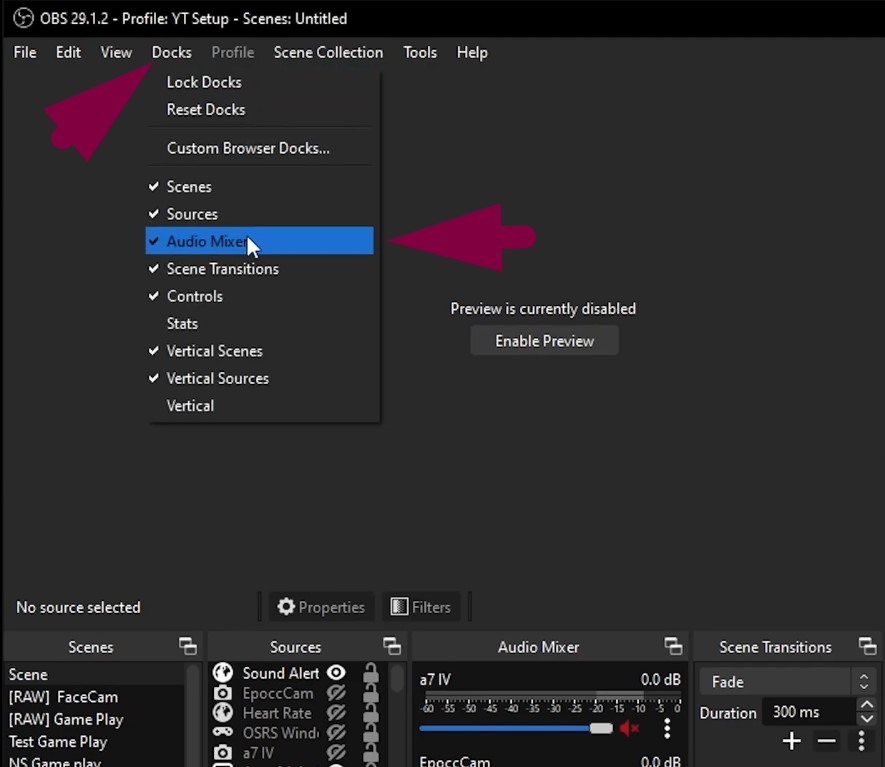
Task: Click the game controller icon for OSRS source
Action: (223, 732)
